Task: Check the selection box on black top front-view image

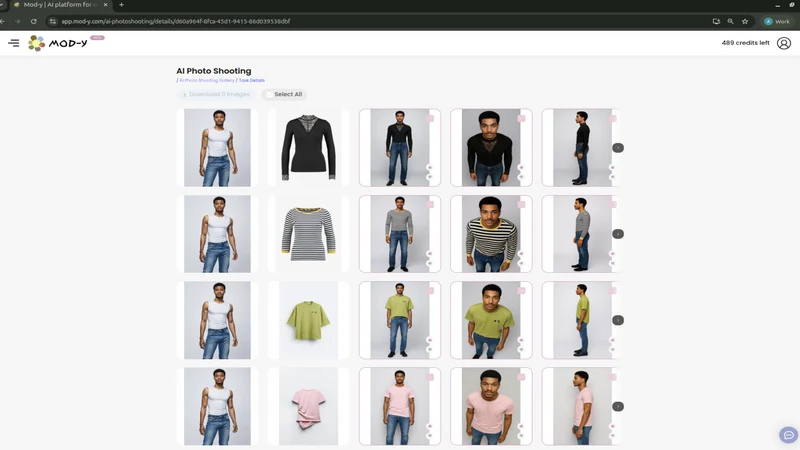Action: click(x=430, y=118)
